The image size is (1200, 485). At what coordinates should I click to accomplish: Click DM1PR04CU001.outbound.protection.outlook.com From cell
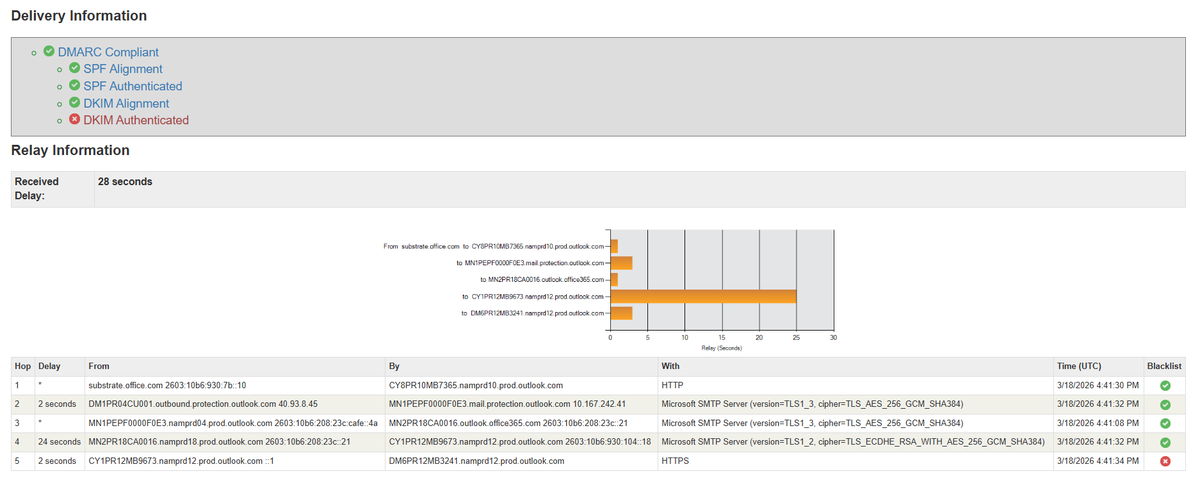point(234,404)
